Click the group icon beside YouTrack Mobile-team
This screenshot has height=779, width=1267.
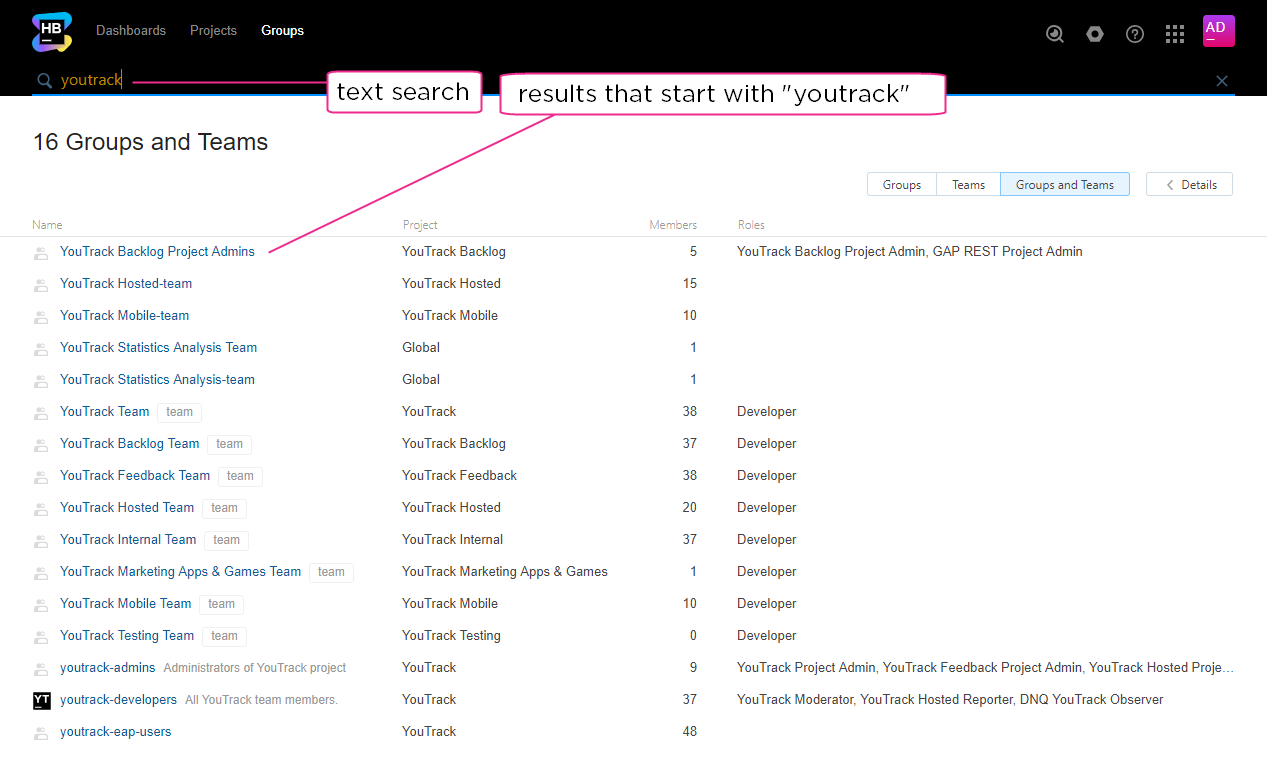(41, 316)
